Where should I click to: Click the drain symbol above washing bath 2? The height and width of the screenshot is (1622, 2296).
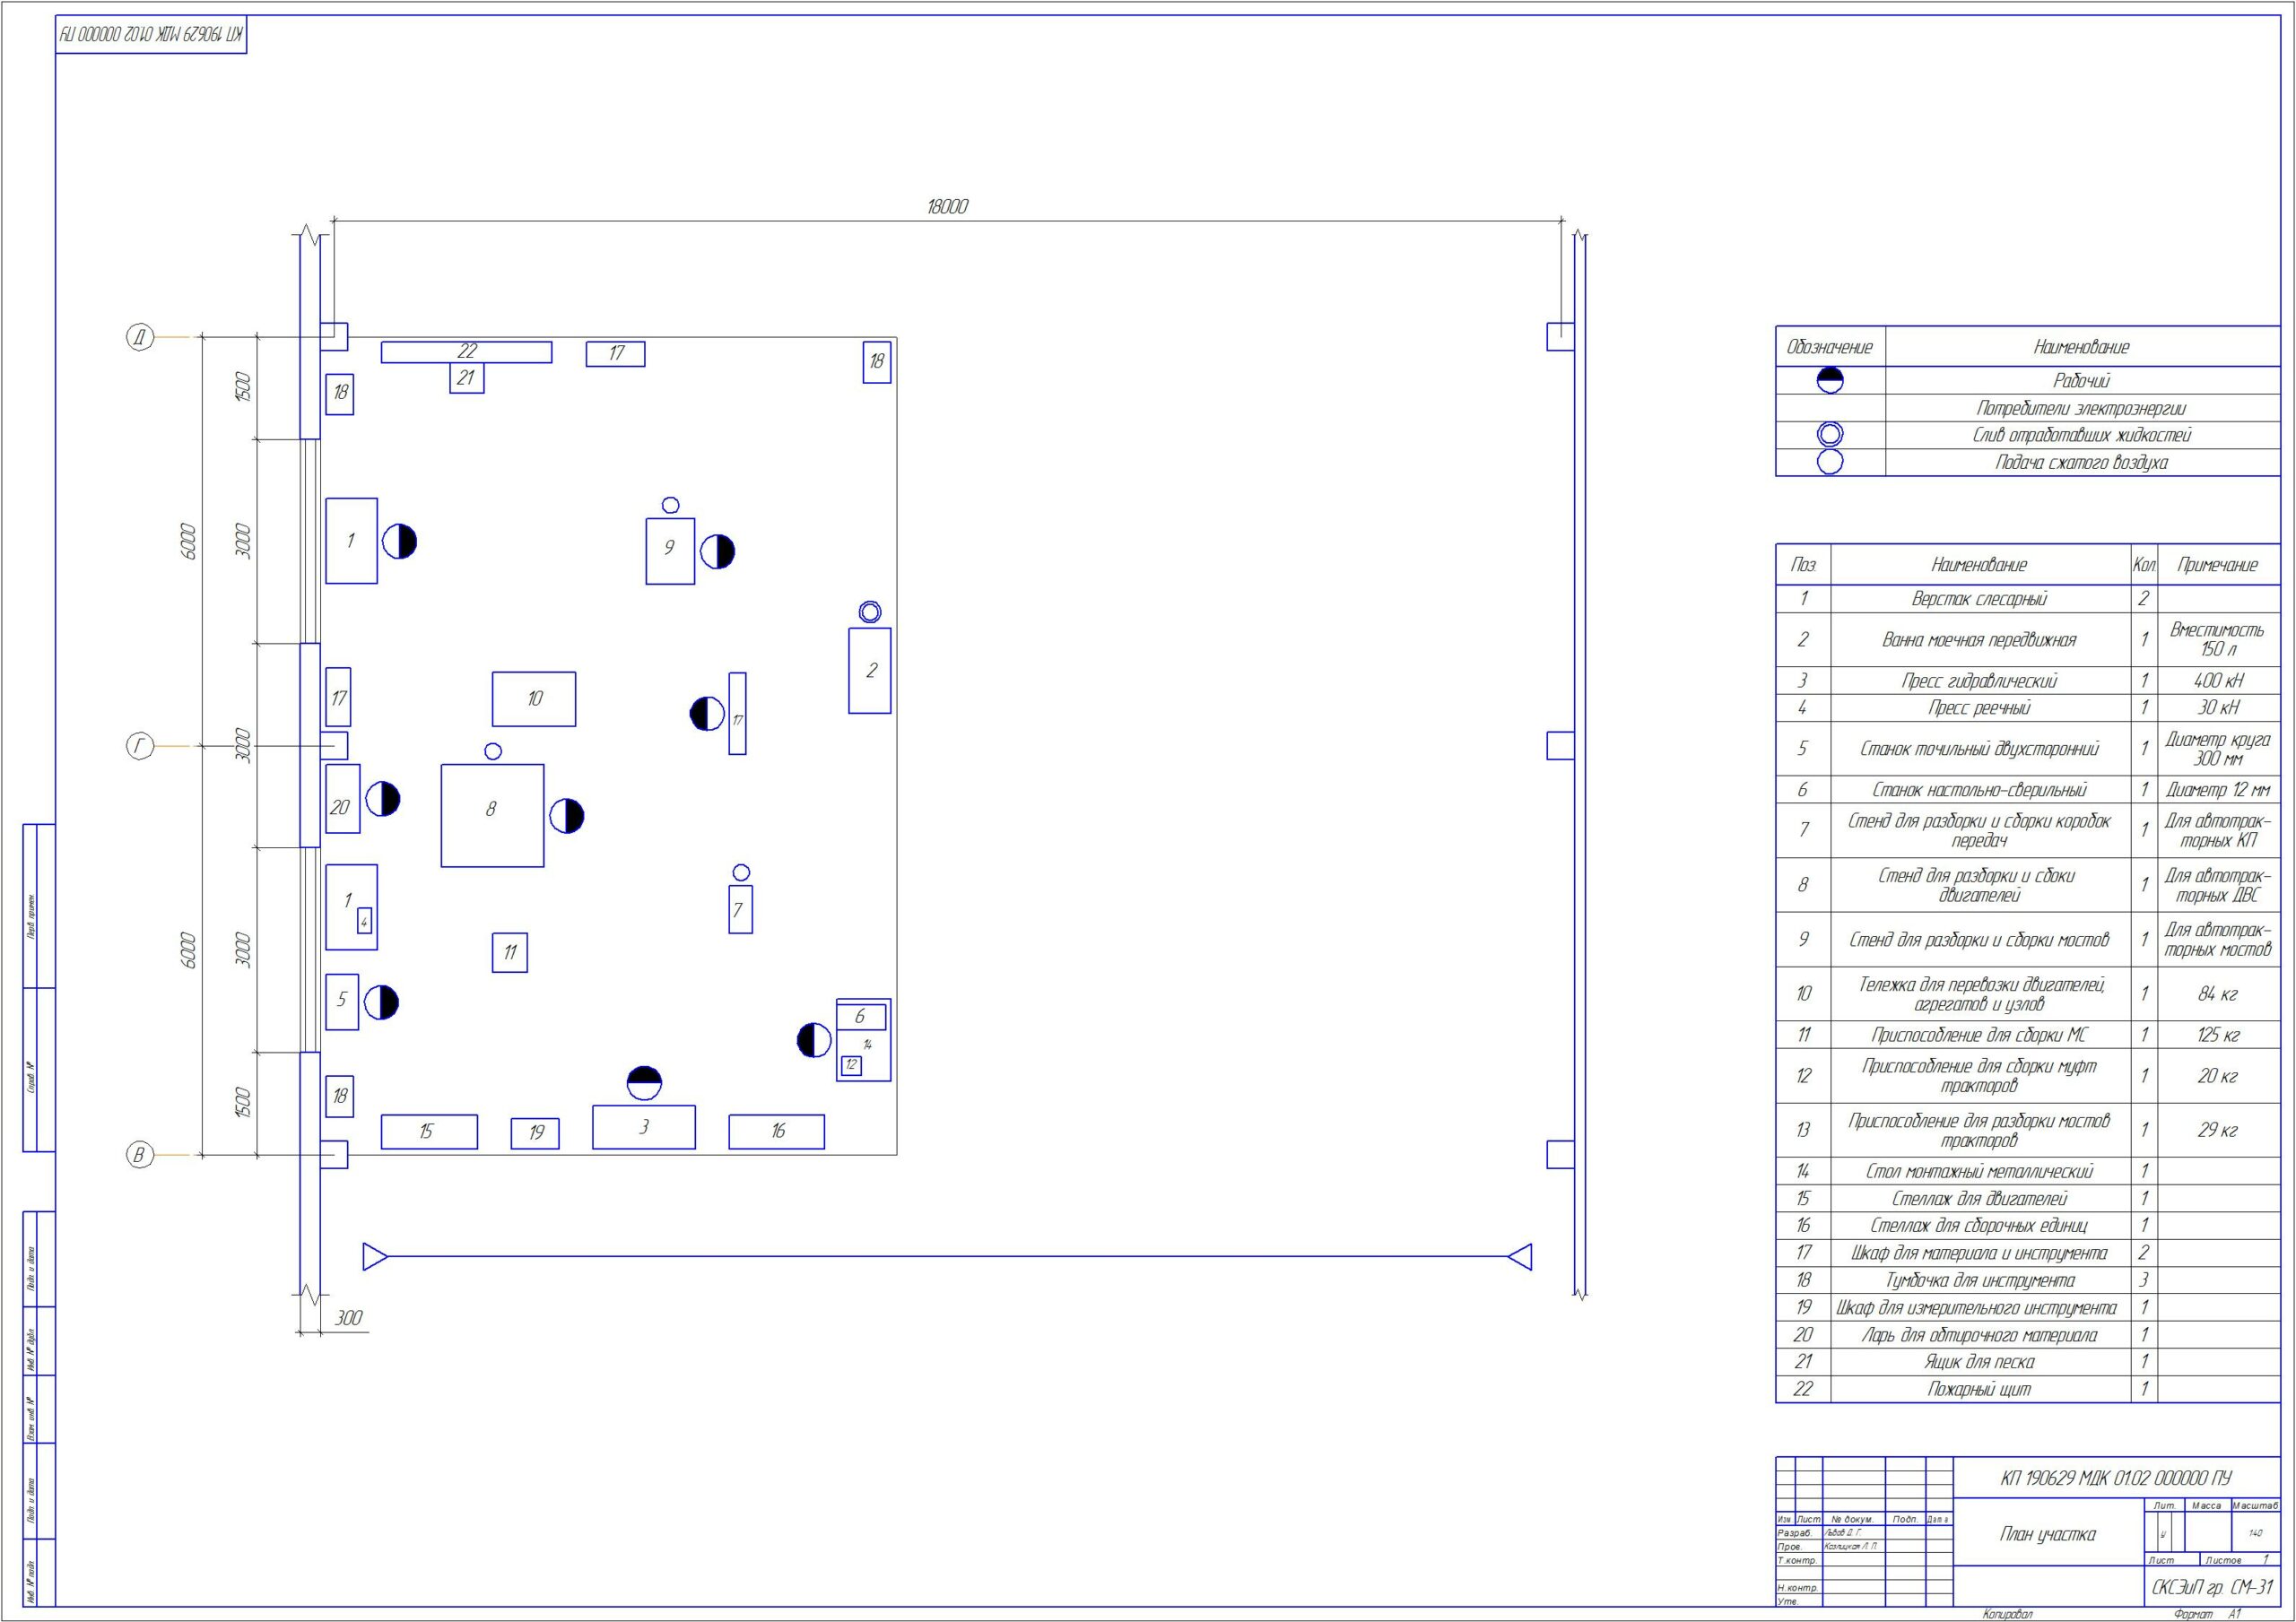[870, 611]
